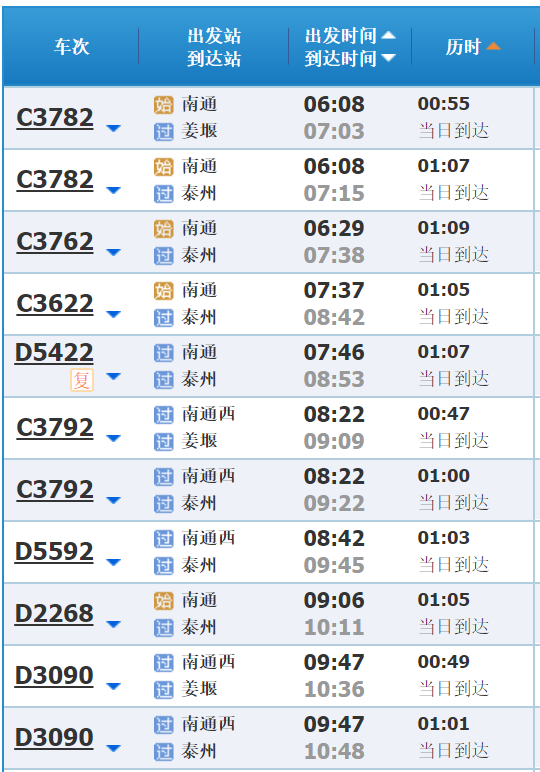The height and width of the screenshot is (772, 540).
Task: Sort by 历时 using the orange arrow
Action: 493,46
